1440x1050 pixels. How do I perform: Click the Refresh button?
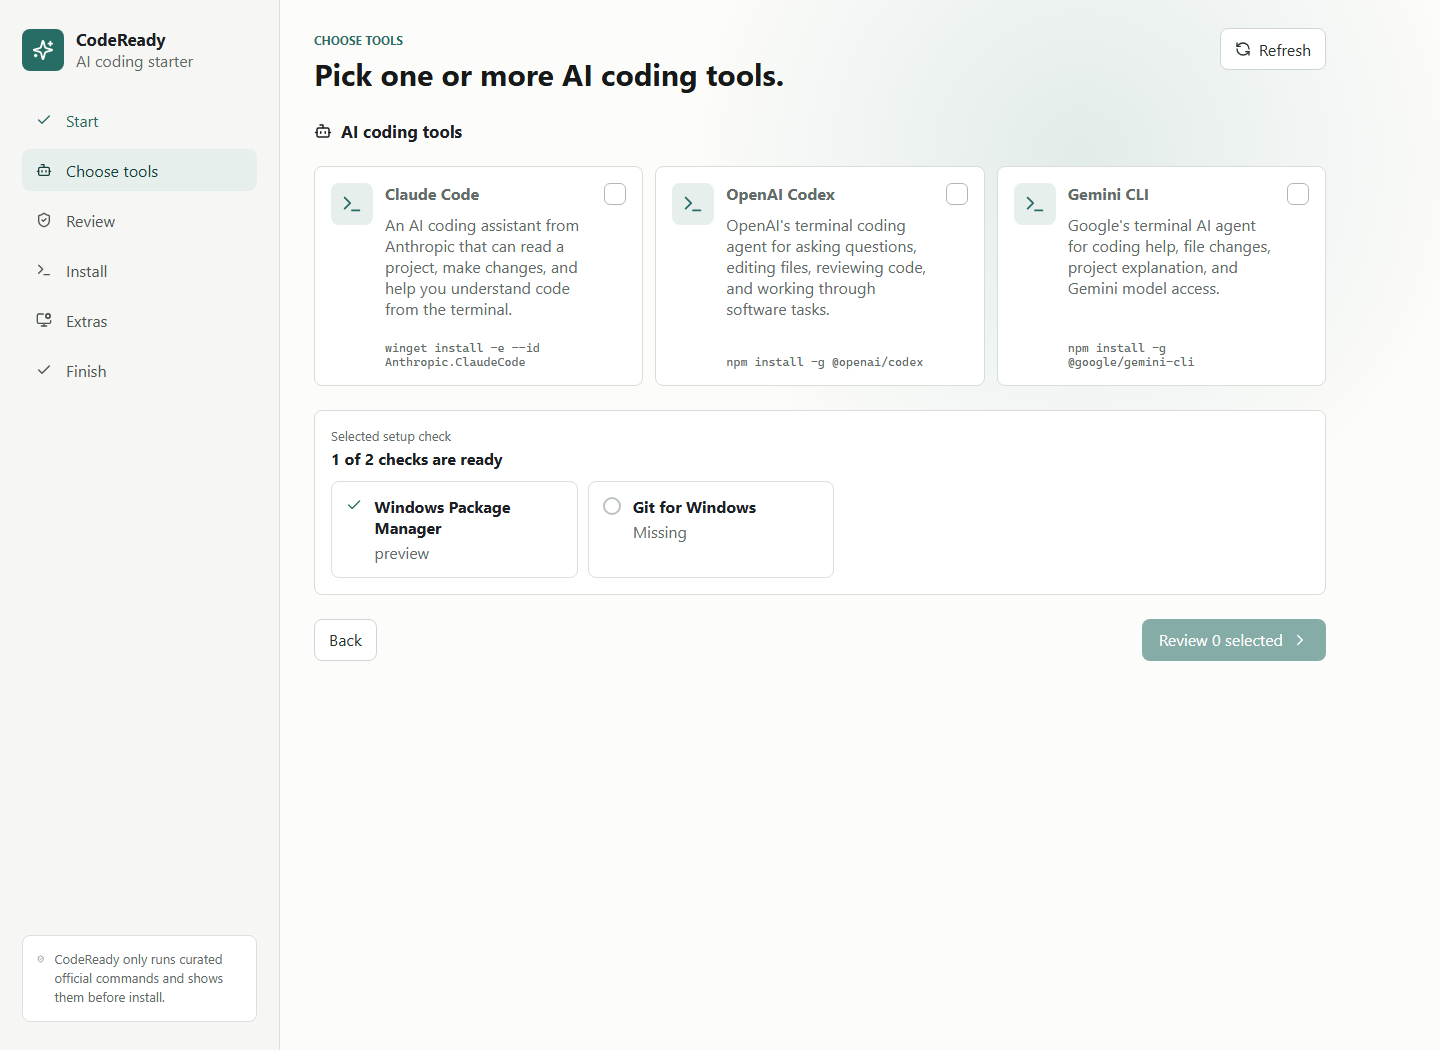(1272, 49)
